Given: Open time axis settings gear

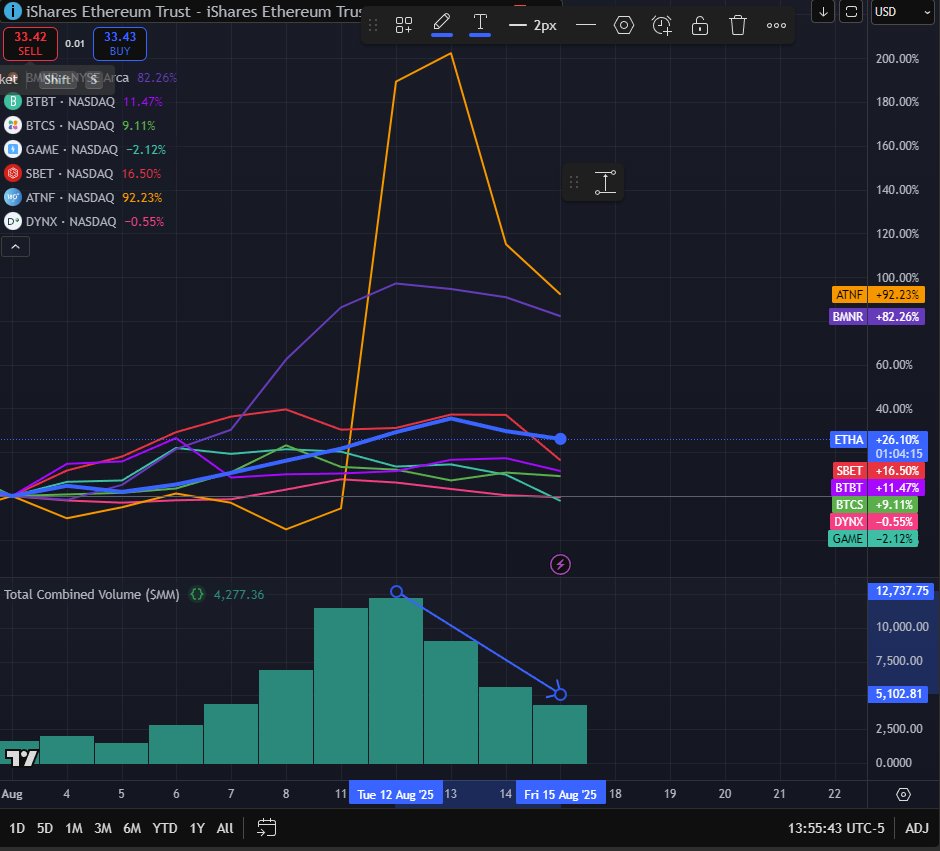Looking at the screenshot, I should click(903, 794).
